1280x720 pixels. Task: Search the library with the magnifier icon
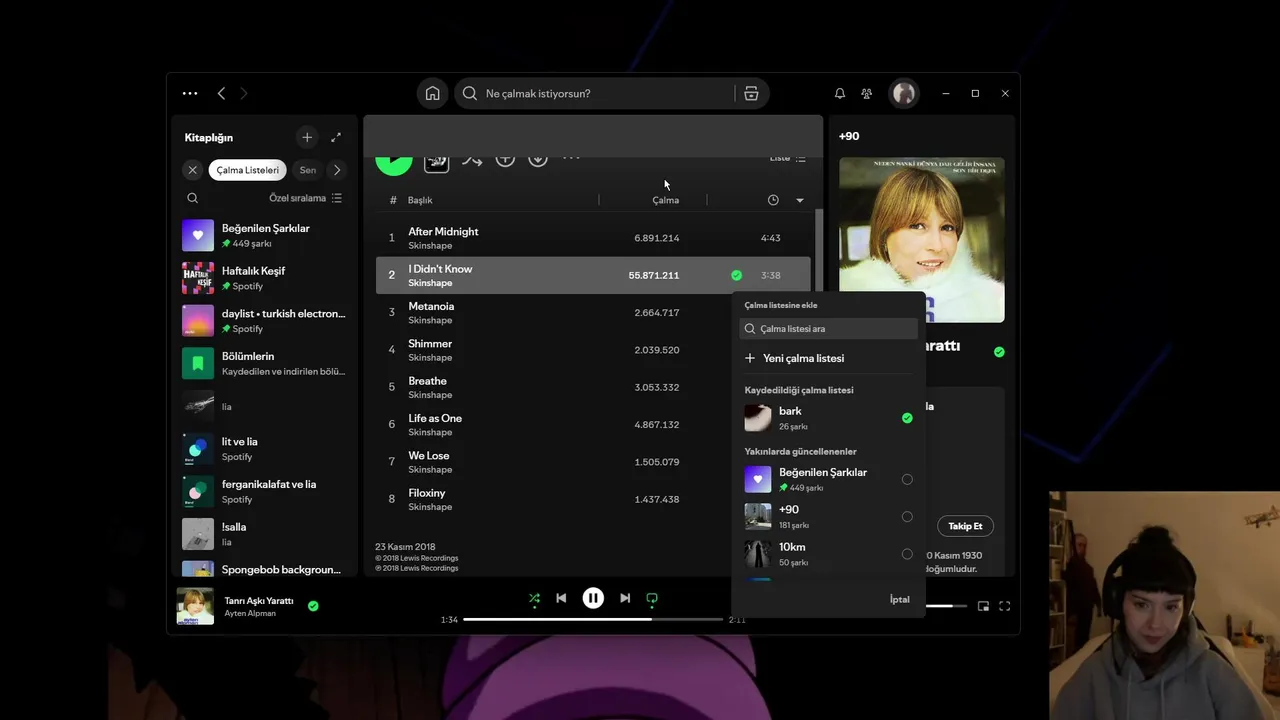pyautogui.click(x=193, y=198)
